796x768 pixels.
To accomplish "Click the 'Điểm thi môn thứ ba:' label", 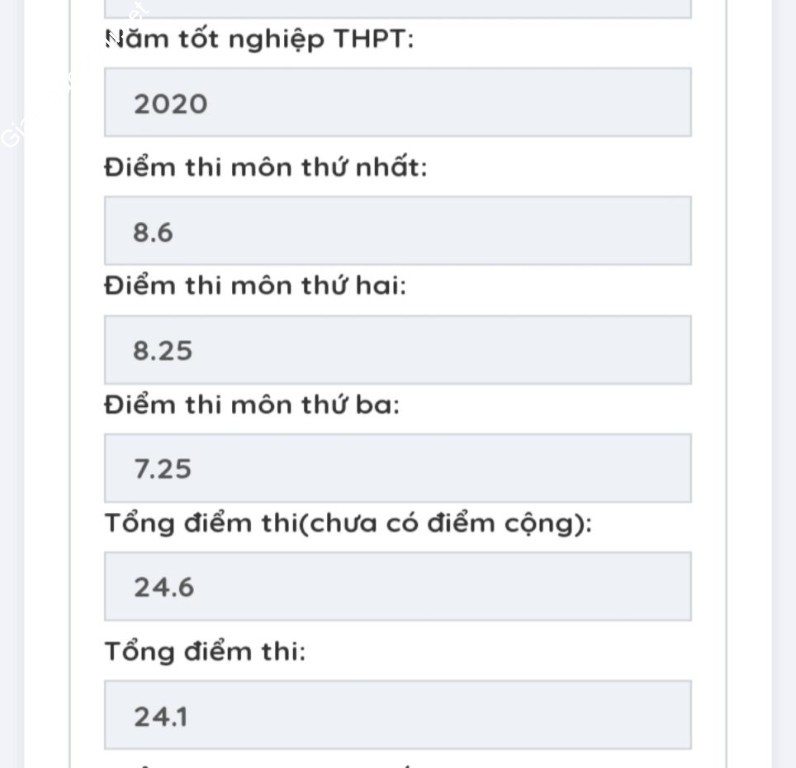I will point(252,405).
